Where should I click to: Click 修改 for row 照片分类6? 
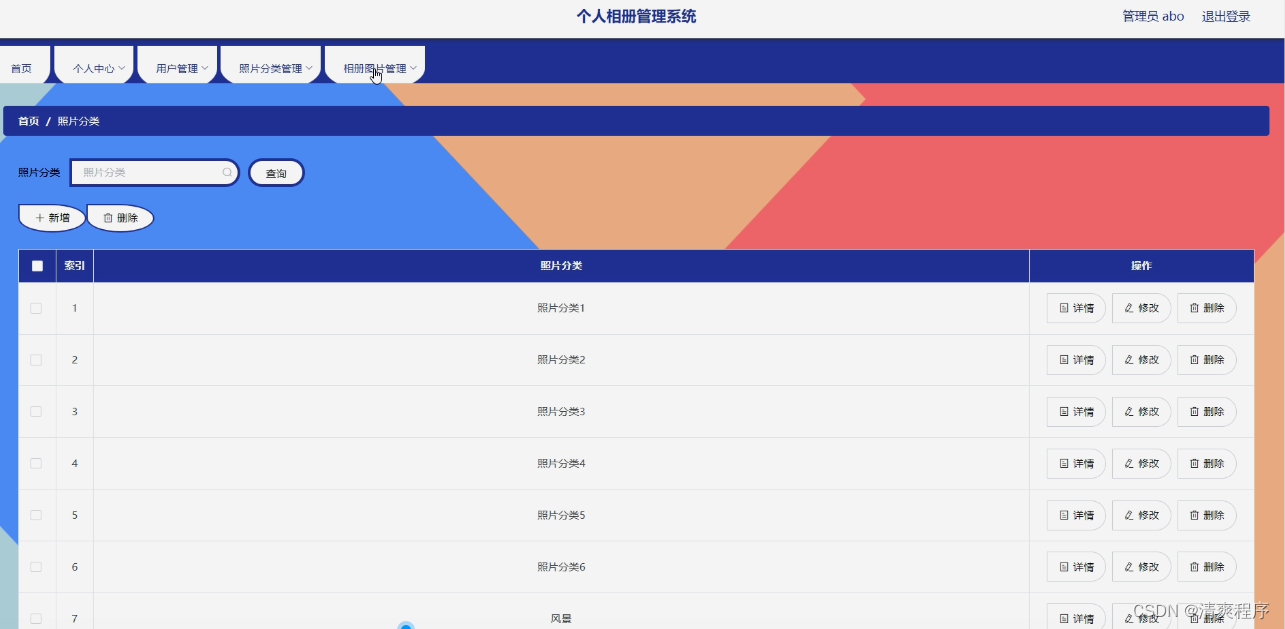[x=1141, y=567]
